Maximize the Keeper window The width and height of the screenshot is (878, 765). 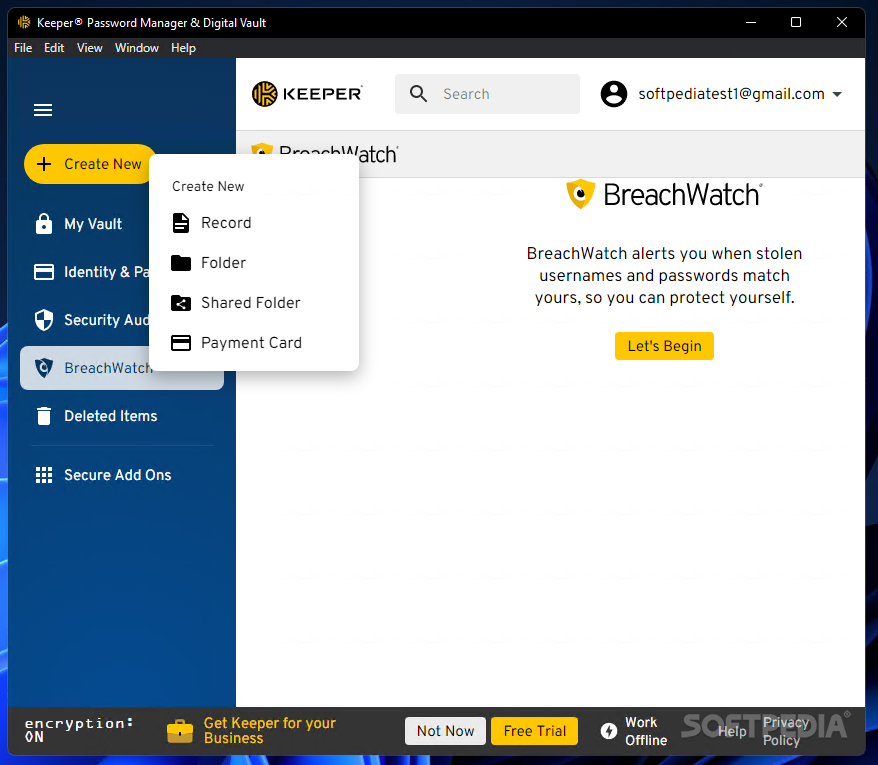(x=796, y=22)
